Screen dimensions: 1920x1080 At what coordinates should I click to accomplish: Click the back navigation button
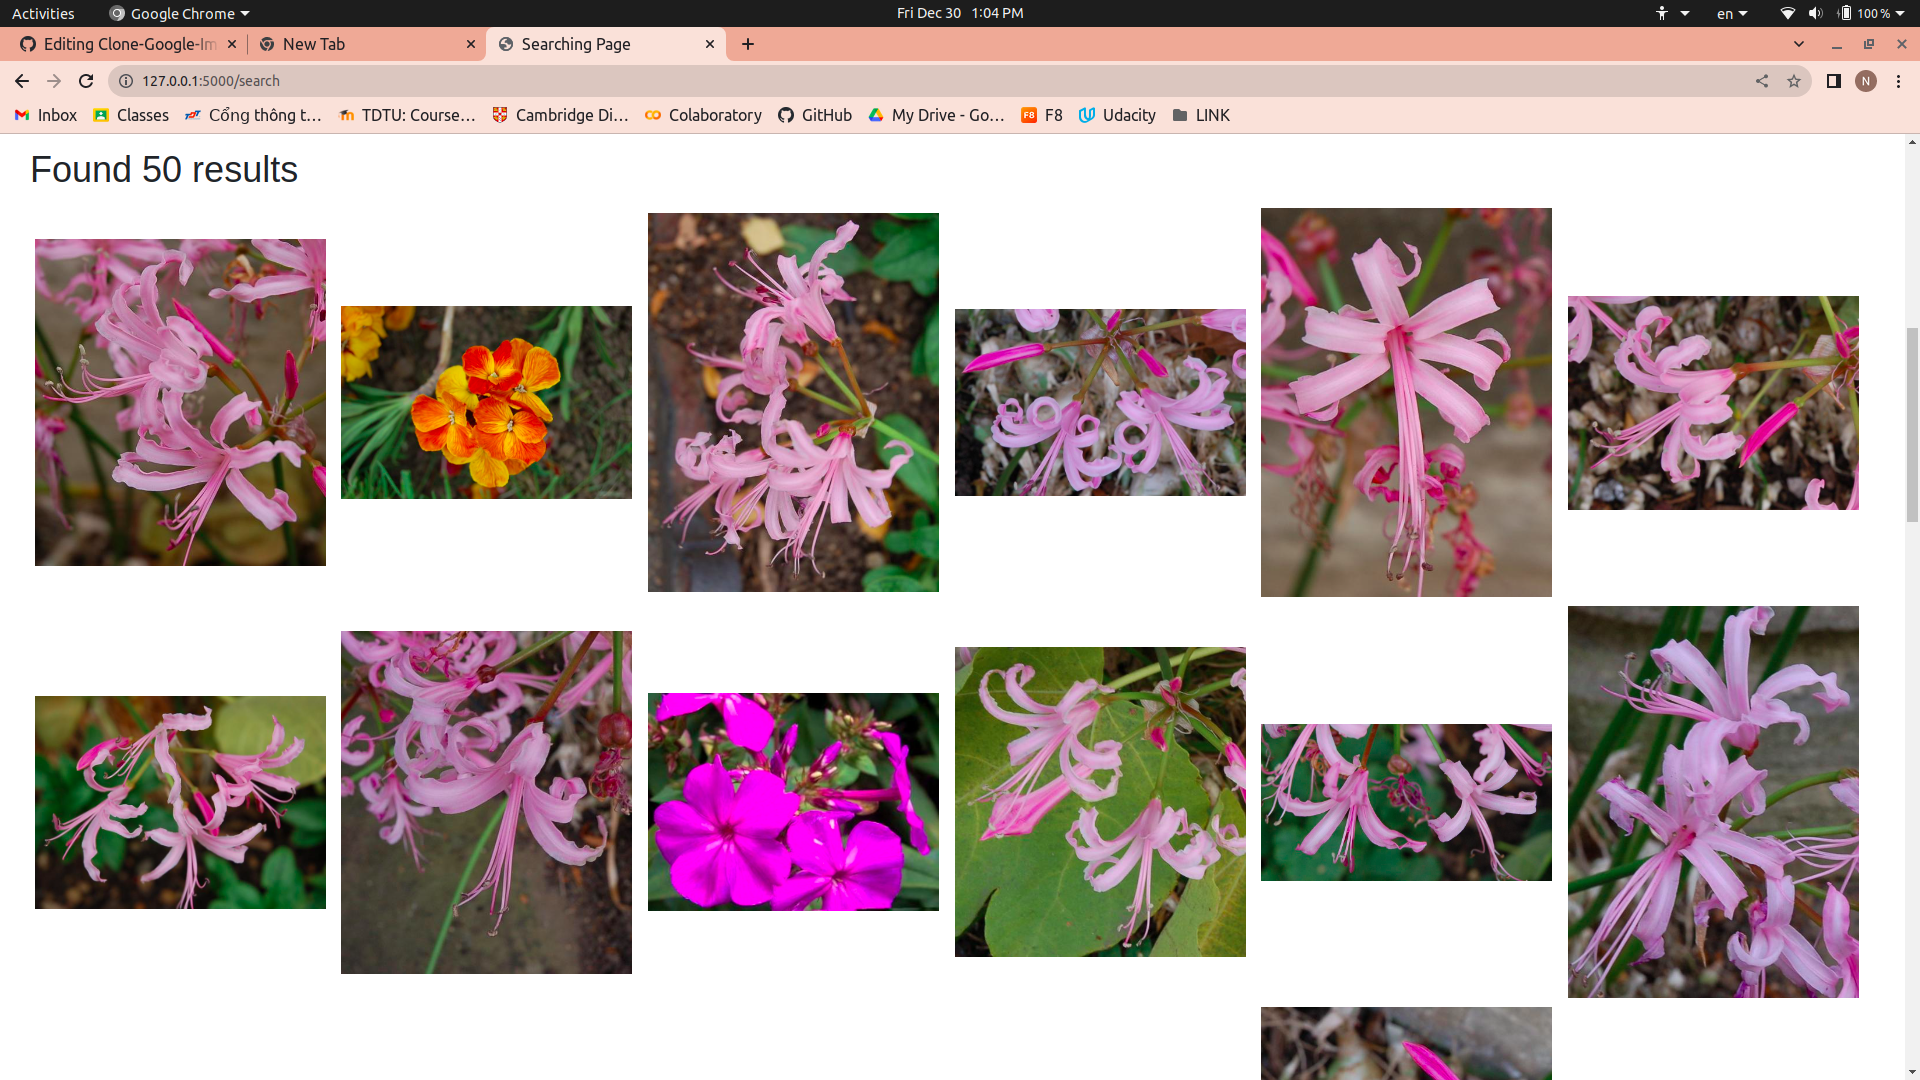click(x=21, y=81)
